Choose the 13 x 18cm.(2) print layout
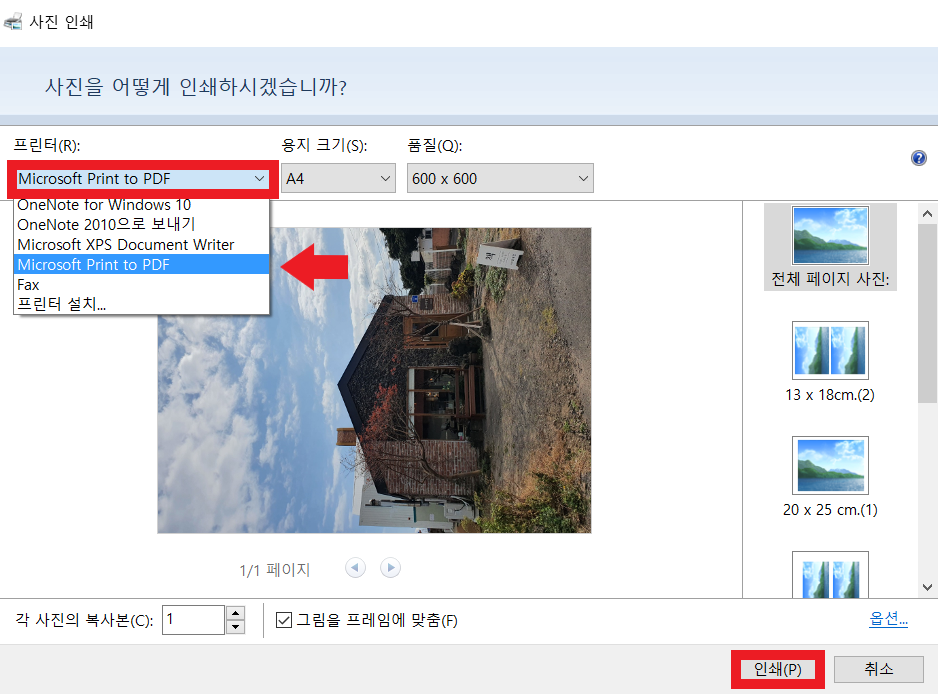 tap(830, 351)
